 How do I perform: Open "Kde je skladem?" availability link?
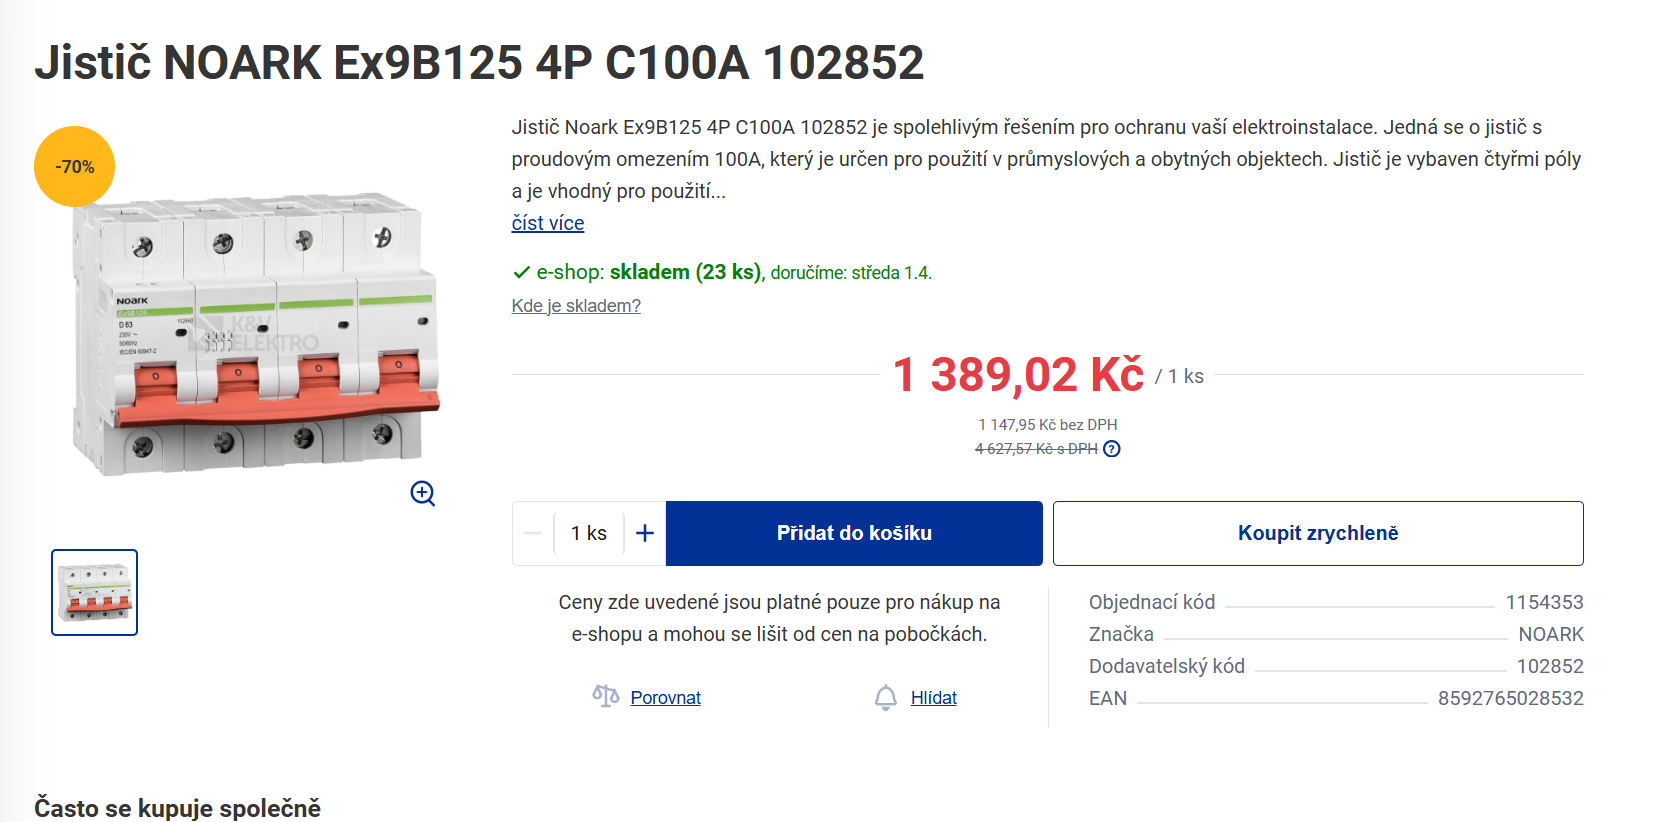click(x=576, y=306)
